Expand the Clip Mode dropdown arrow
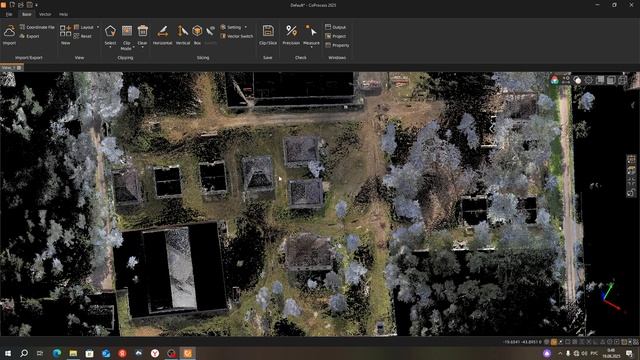 pyautogui.click(x=133, y=48)
